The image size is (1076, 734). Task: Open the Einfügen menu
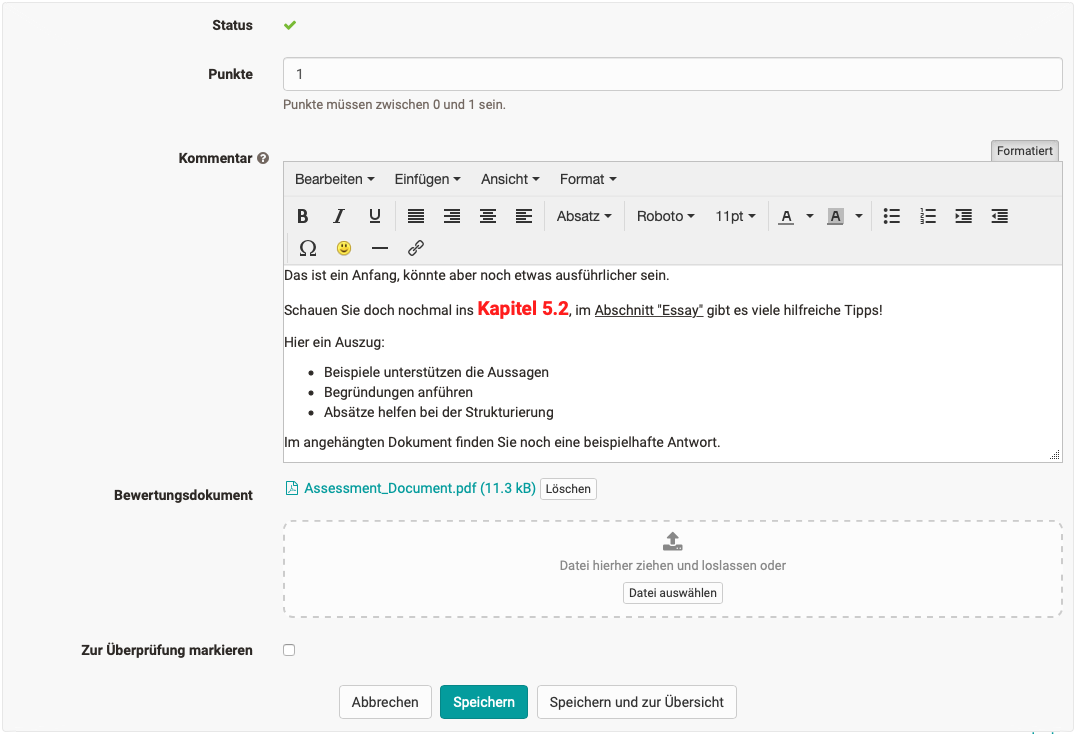(x=427, y=179)
